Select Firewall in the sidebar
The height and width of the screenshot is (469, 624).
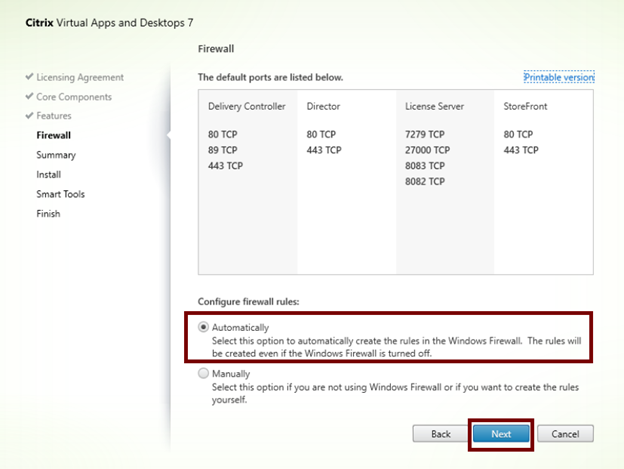(x=53, y=135)
